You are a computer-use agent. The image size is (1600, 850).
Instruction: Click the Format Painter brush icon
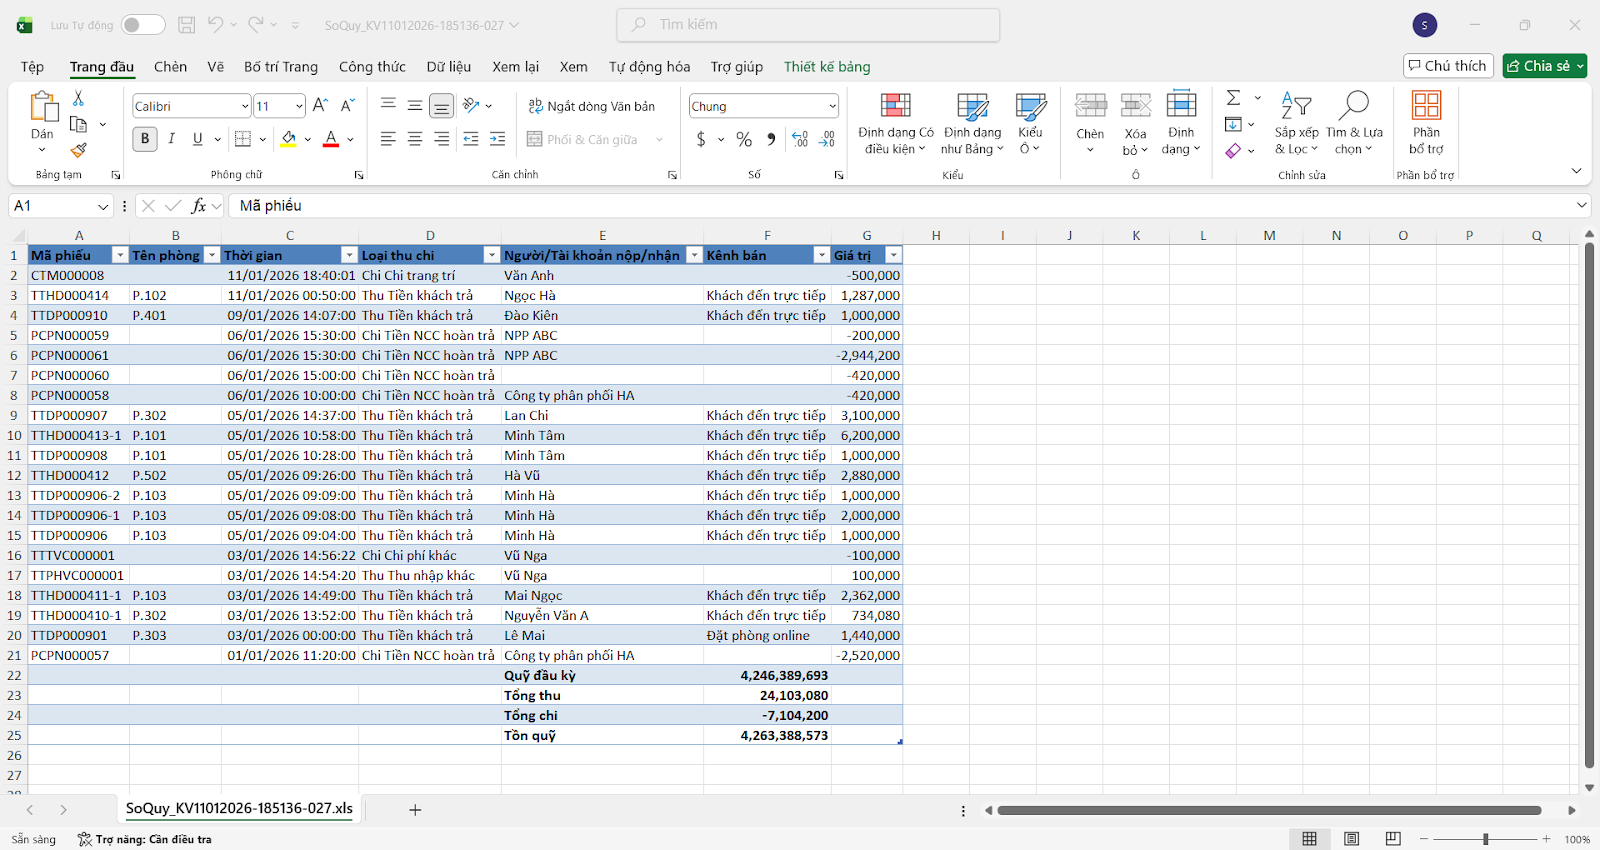78,150
